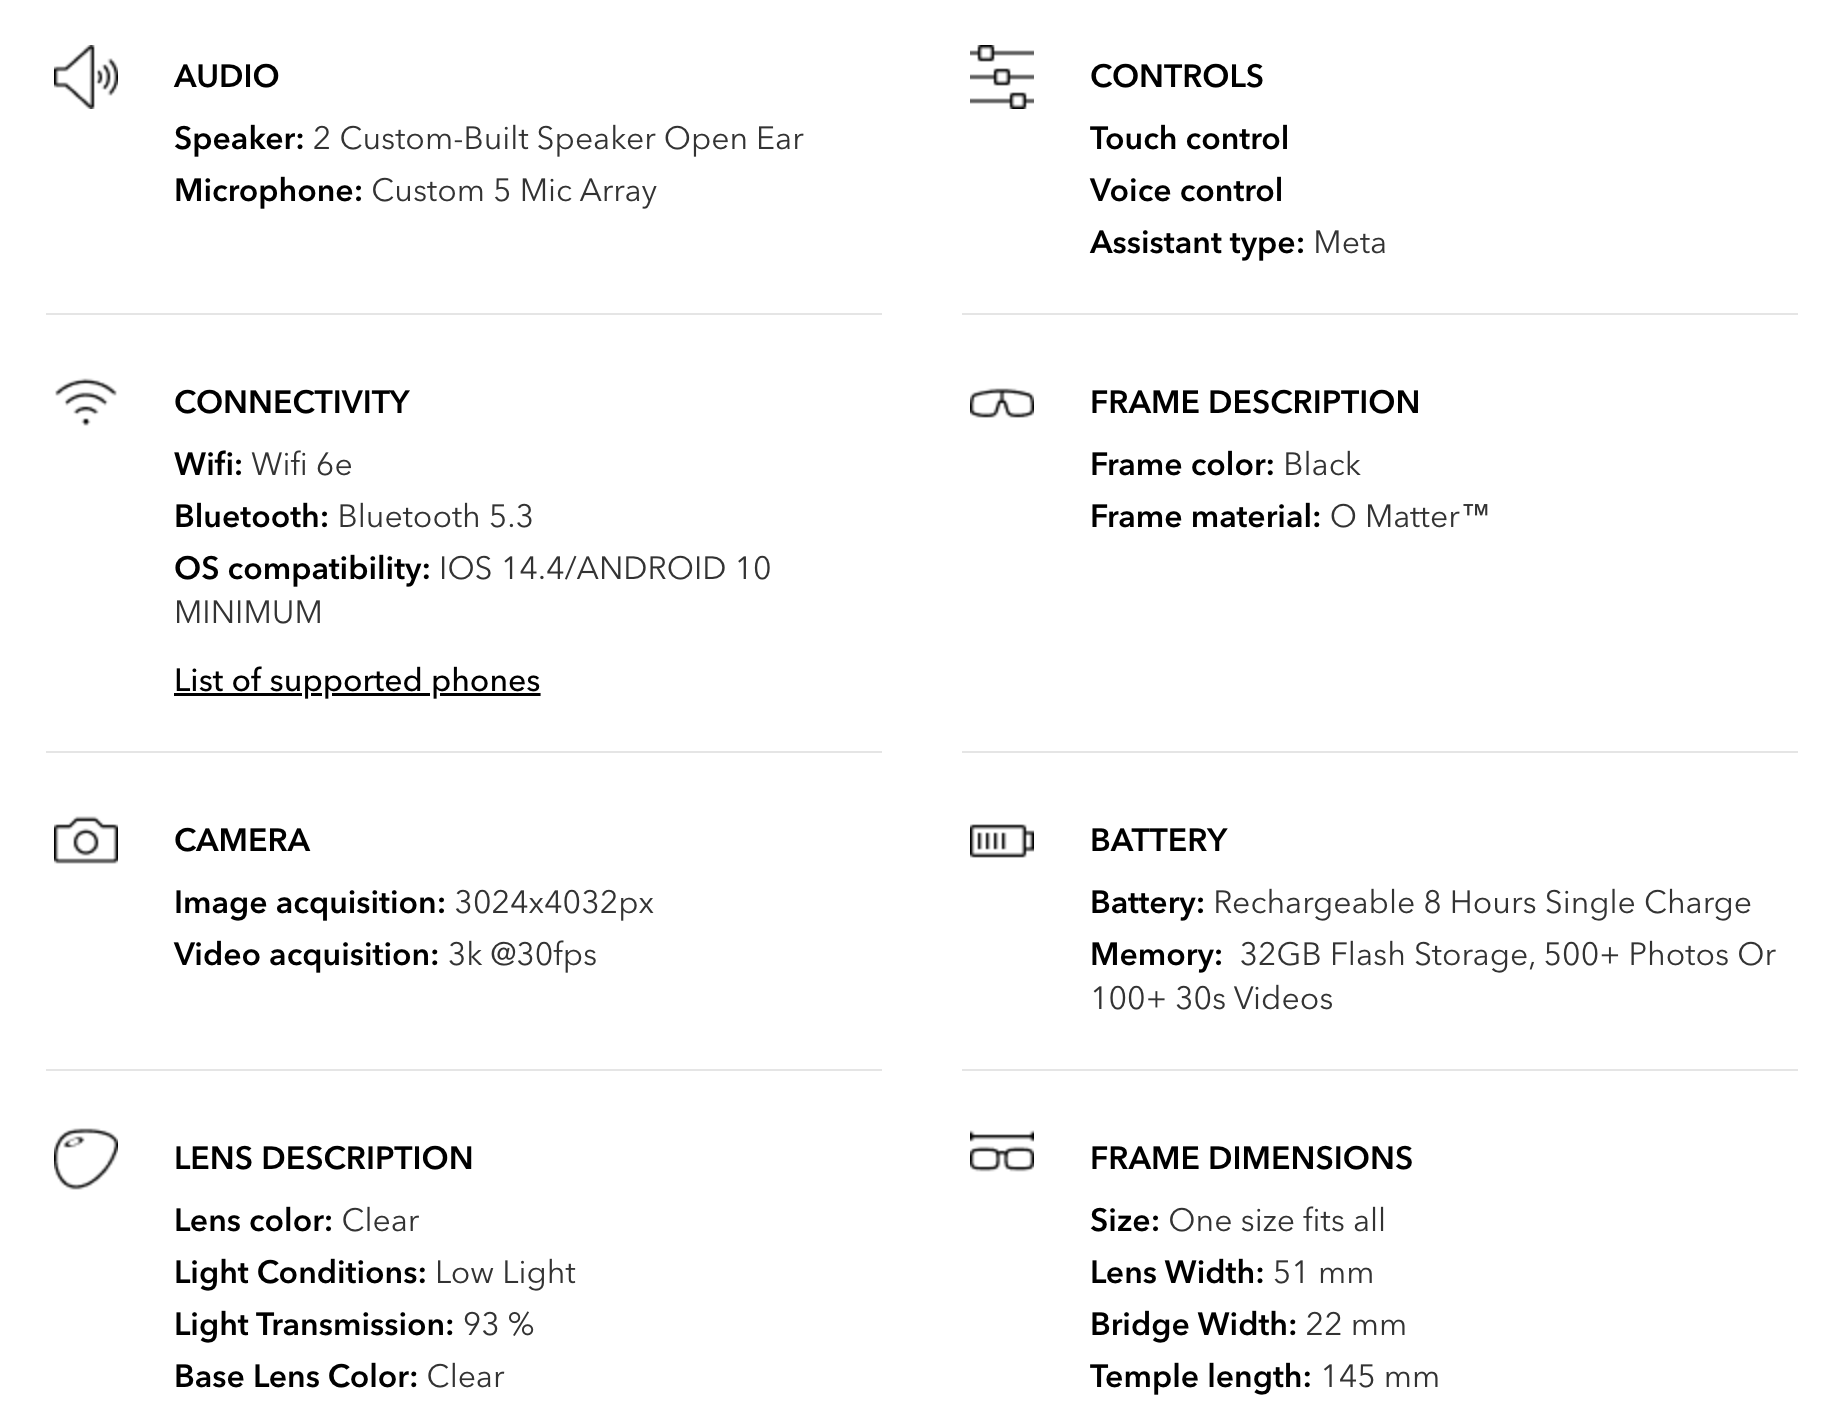Open the List of supported phones link
Screen dimensions: 1840x1418
357,681
